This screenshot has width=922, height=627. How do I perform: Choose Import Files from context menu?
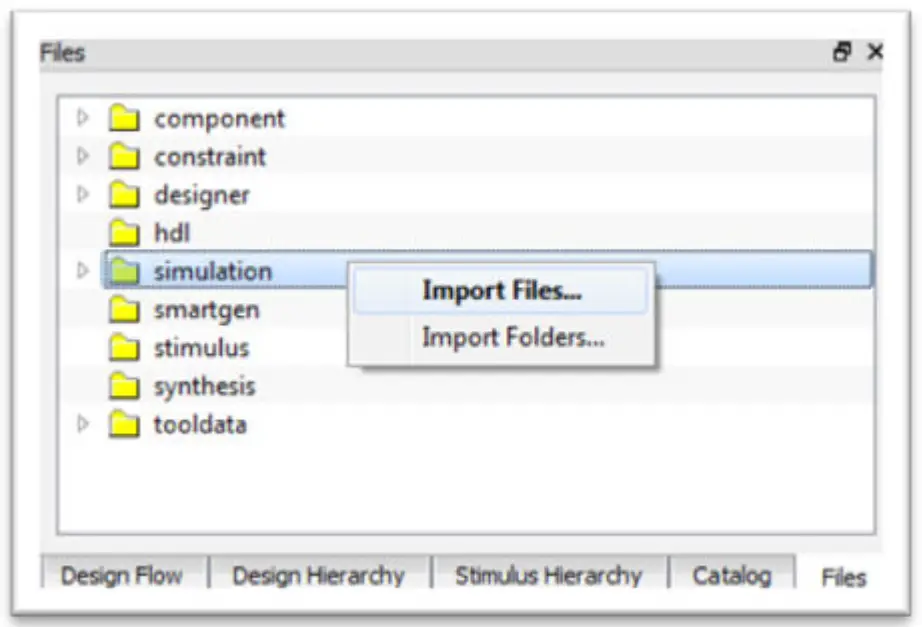(x=502, y=289)
